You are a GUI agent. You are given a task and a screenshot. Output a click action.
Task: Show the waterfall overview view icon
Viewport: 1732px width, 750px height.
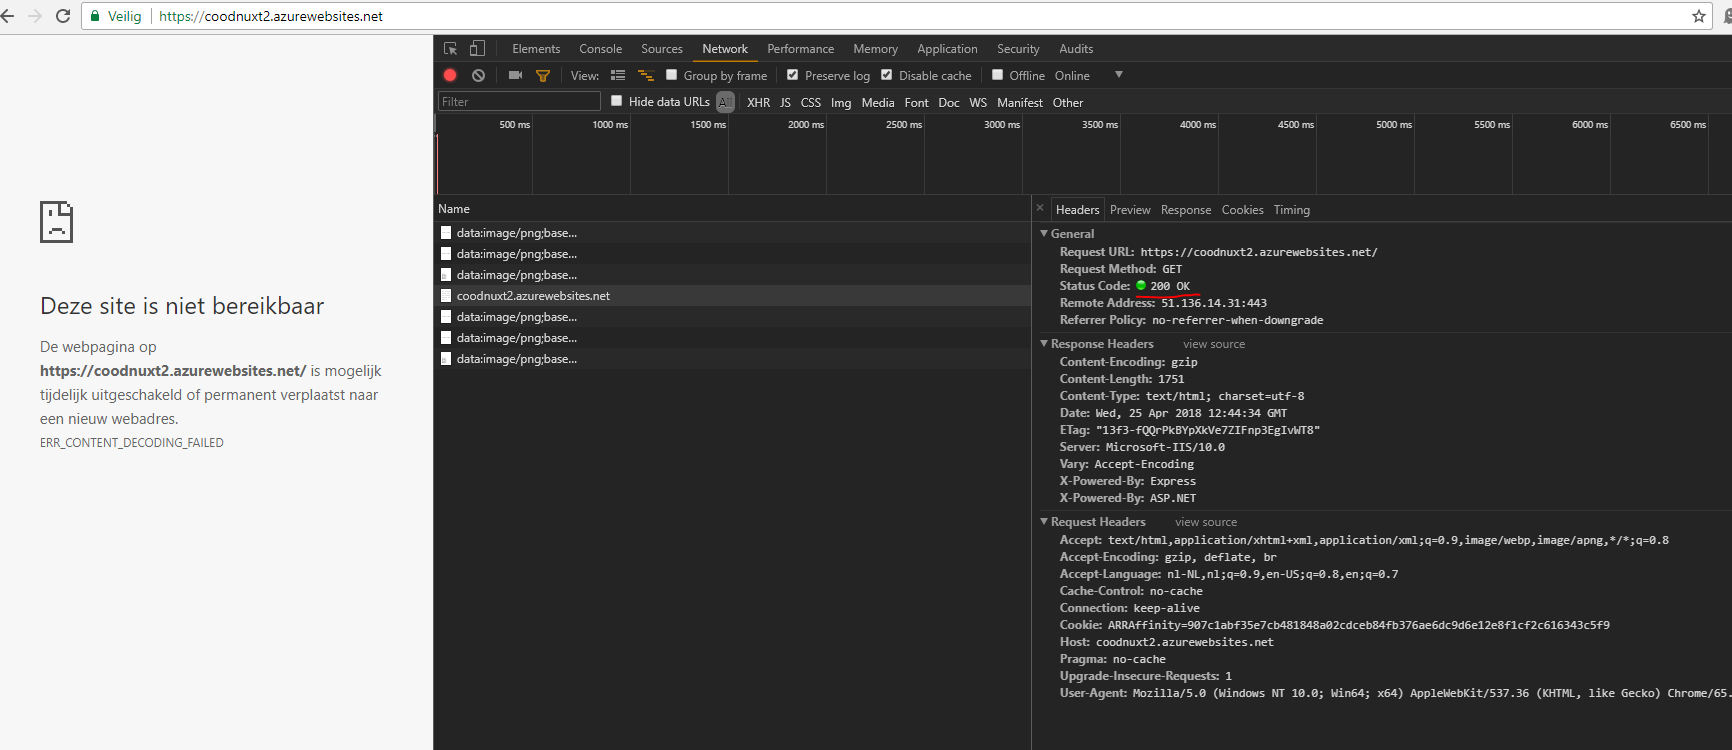[646, 75]
